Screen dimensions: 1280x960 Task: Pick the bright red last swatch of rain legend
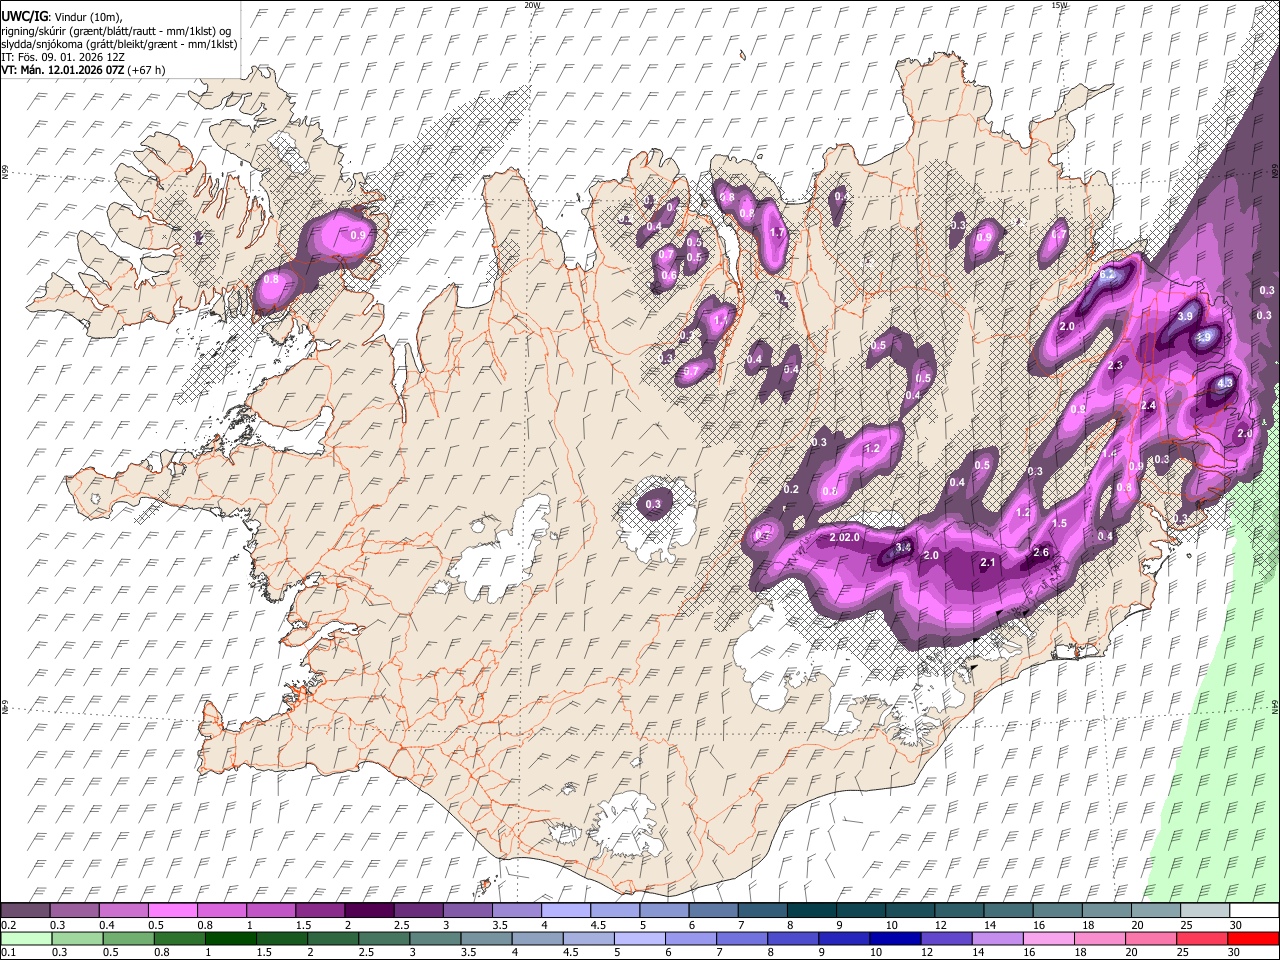click(x=1254, y=938)
